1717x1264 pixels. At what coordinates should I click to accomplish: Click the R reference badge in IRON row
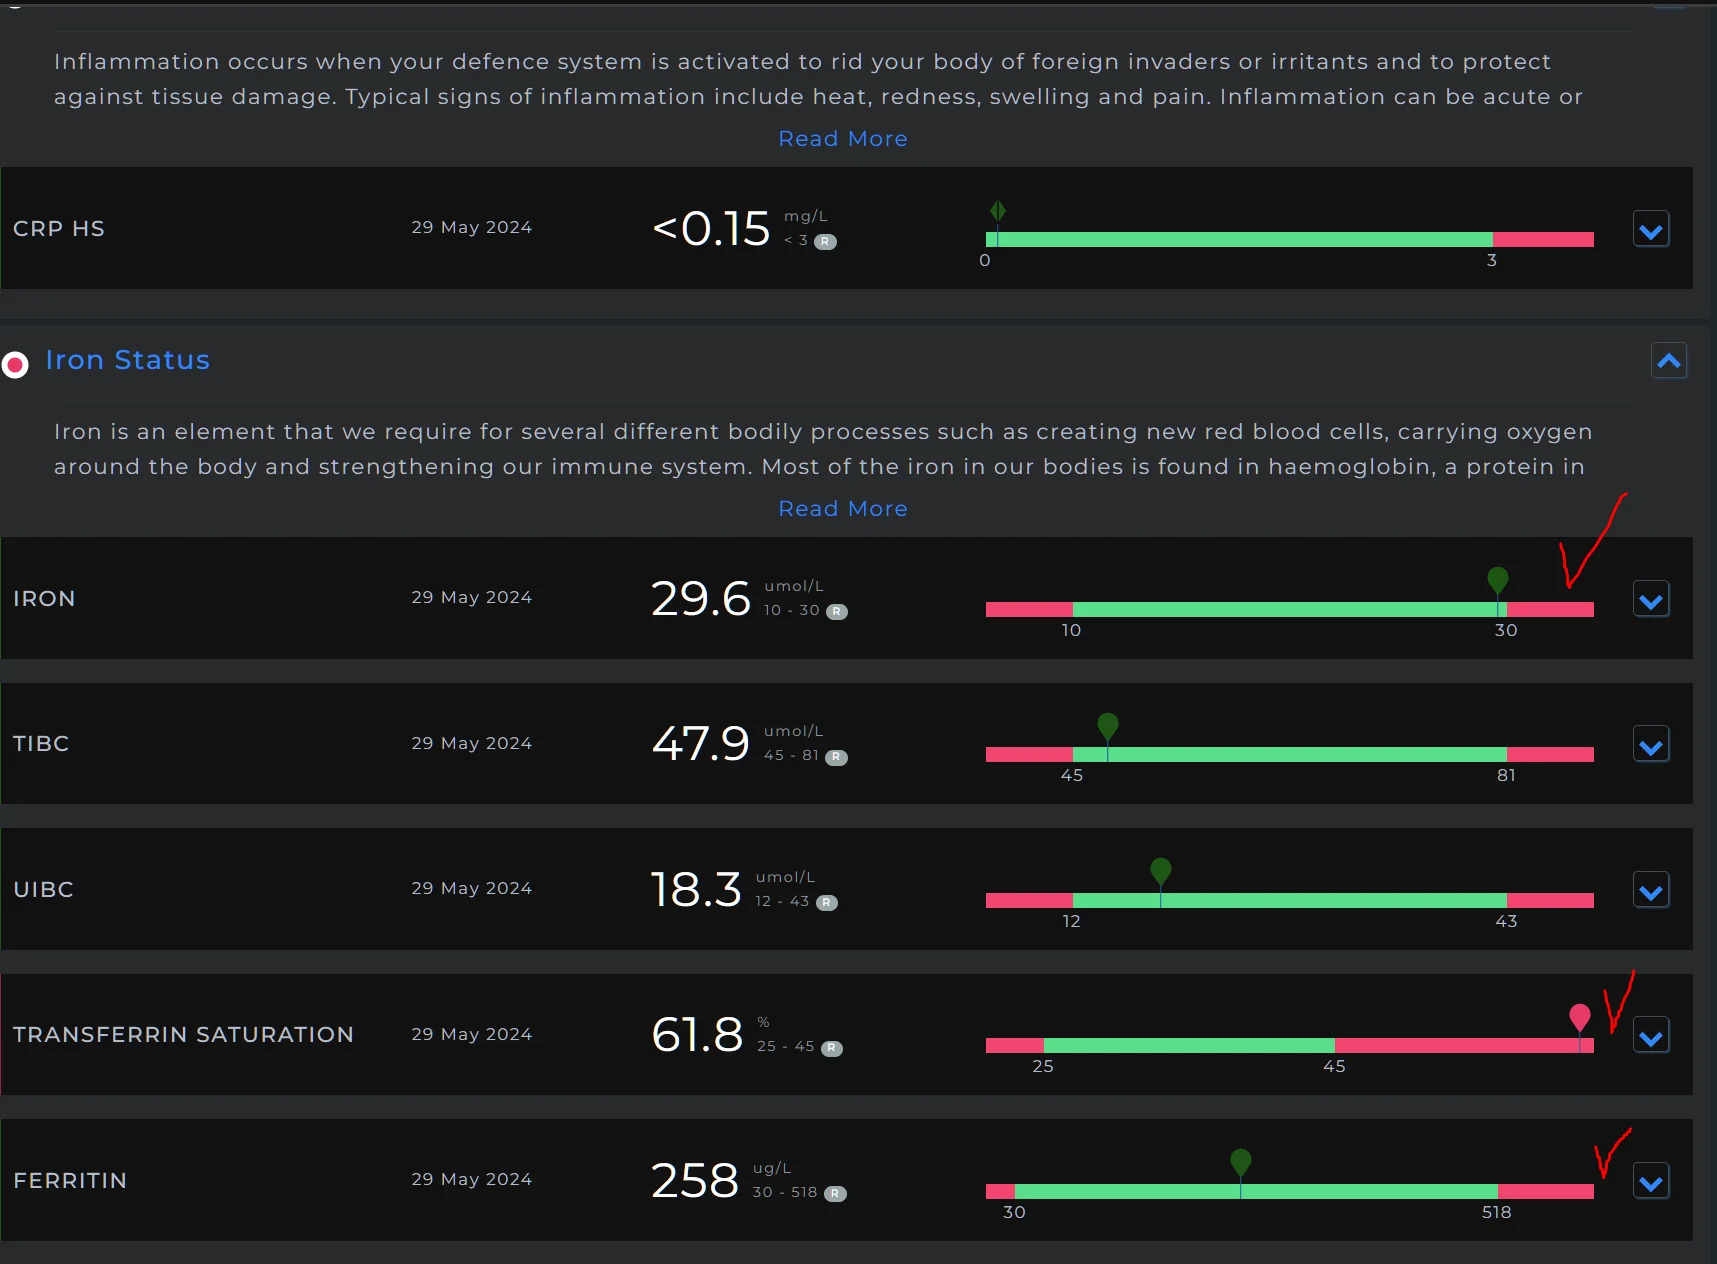click(x=837, y=612)
